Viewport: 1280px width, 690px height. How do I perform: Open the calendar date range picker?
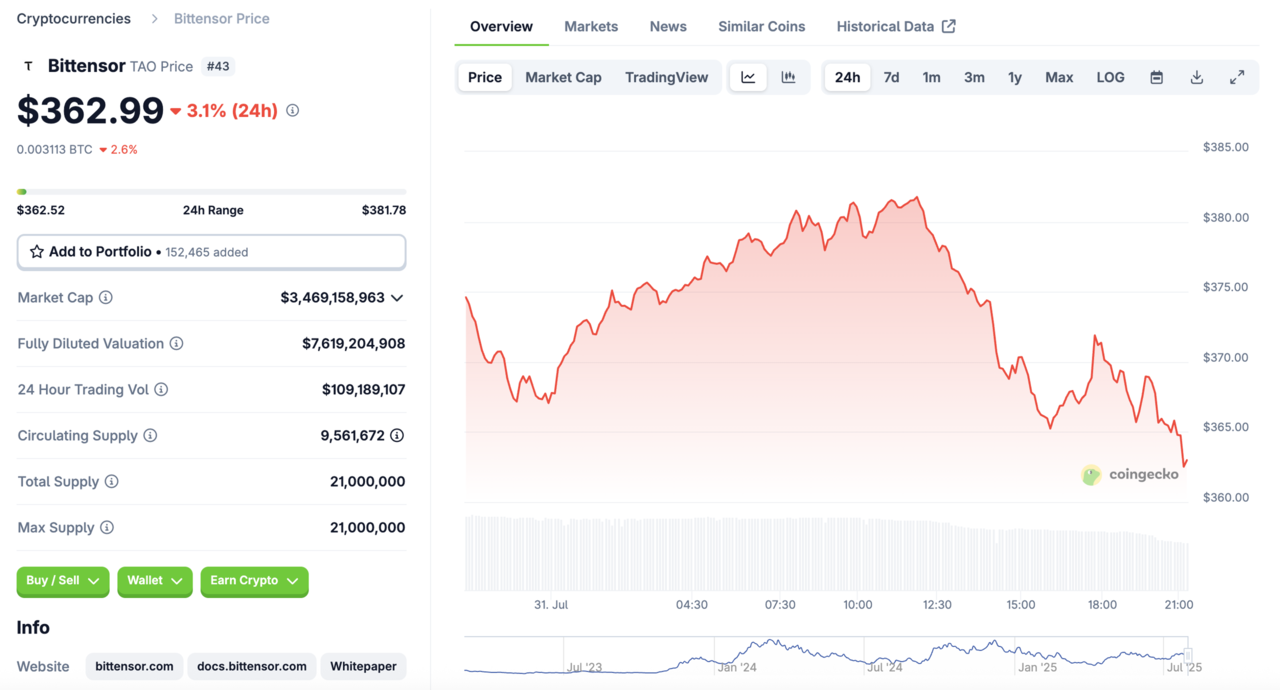pos(1156,77)
